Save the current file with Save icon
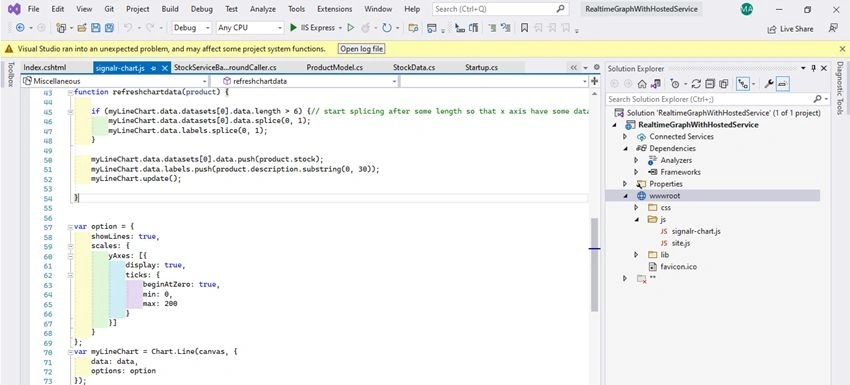The width and height of the screenshot is (850, 385). click(x=95, y=28)
